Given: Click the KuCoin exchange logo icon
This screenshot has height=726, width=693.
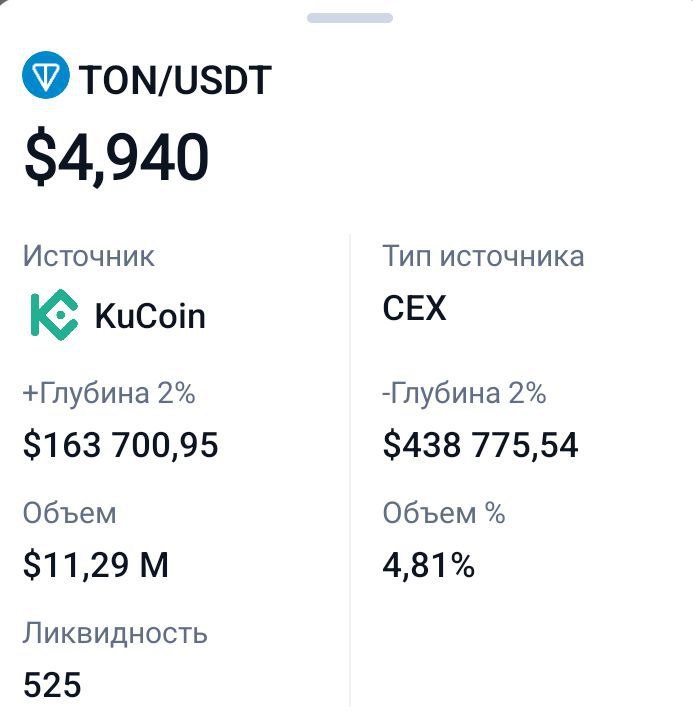Looking at the screenshot, I should 53,316.
